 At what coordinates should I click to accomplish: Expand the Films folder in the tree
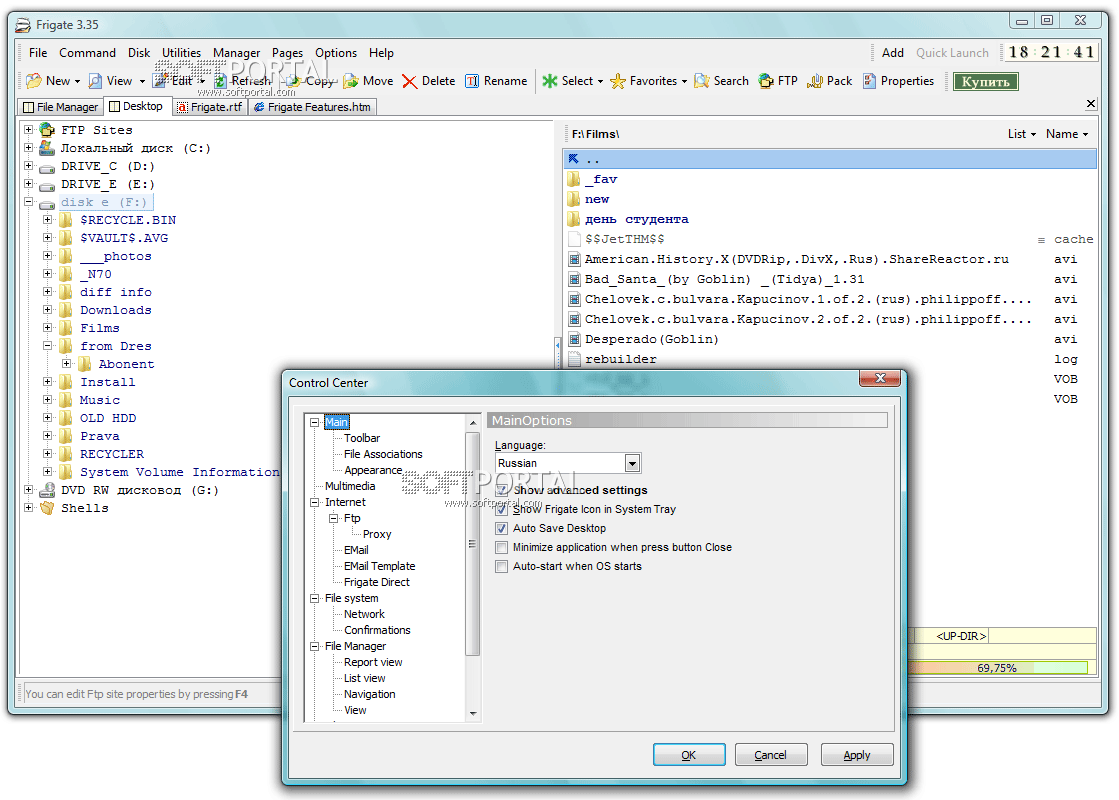point(48,328)
